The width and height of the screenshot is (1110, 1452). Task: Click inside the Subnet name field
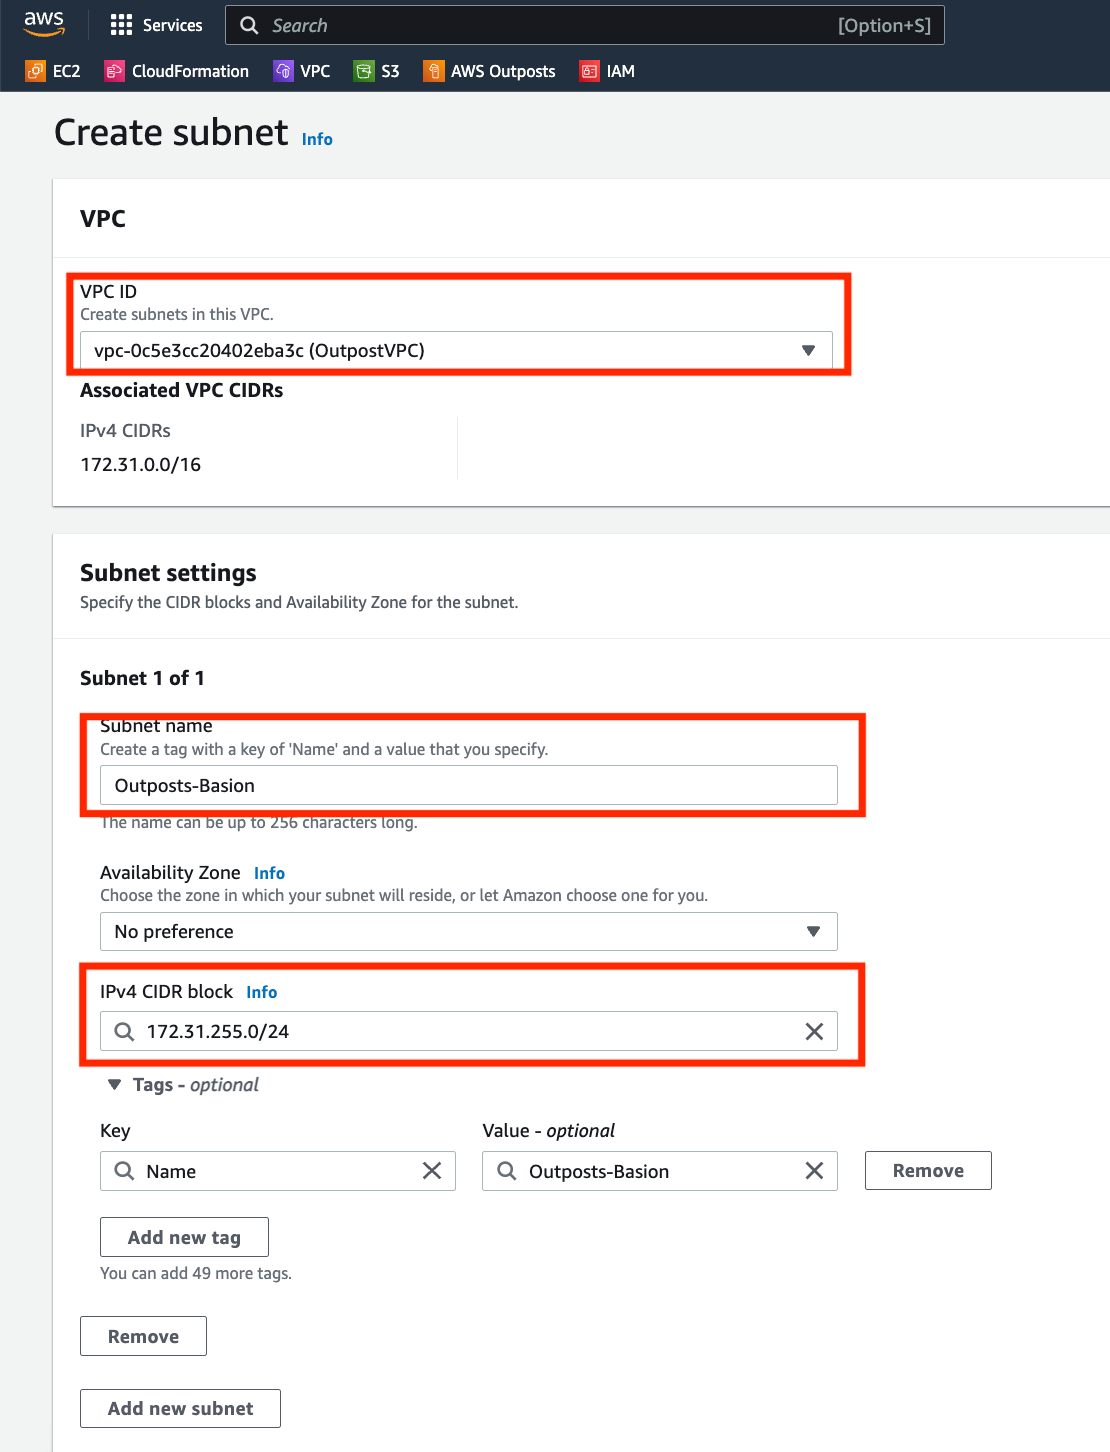[x=468, y=785]
